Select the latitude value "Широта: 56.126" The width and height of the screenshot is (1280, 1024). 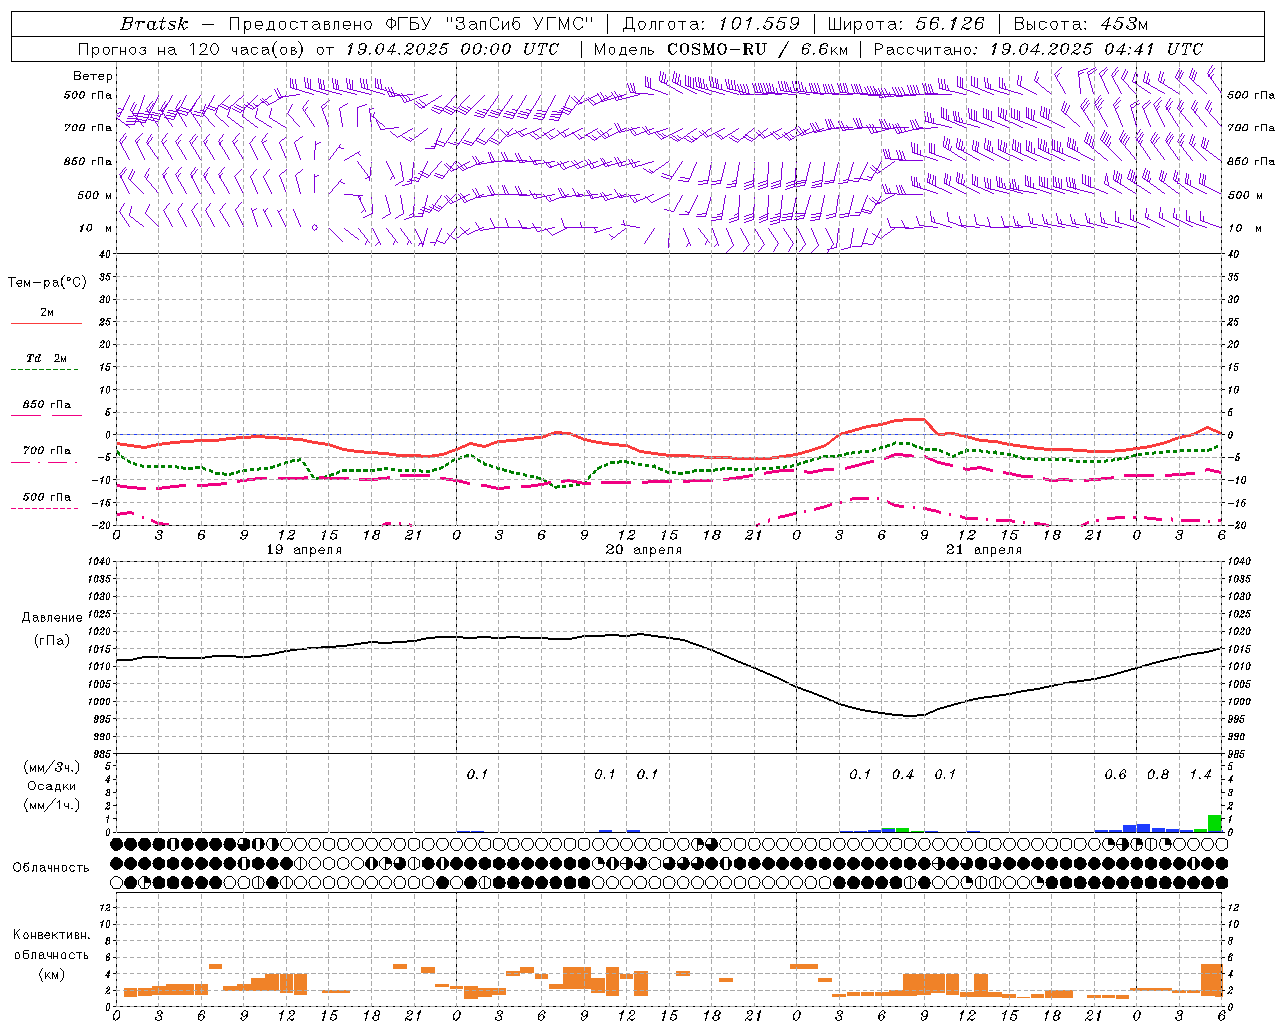click(906, 24)
